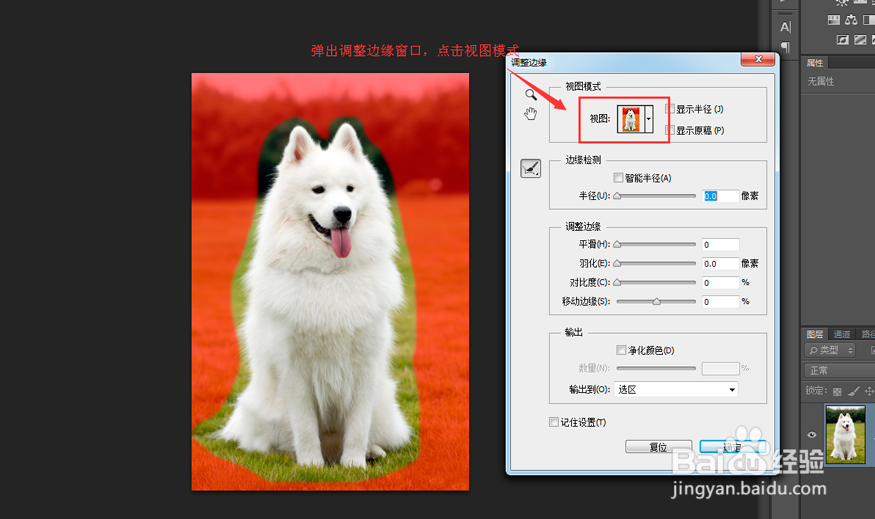This screenshot has width=875, height=519.
Task: Enable the 显示原稿 (P) checkbox
Action: [671, 130]
